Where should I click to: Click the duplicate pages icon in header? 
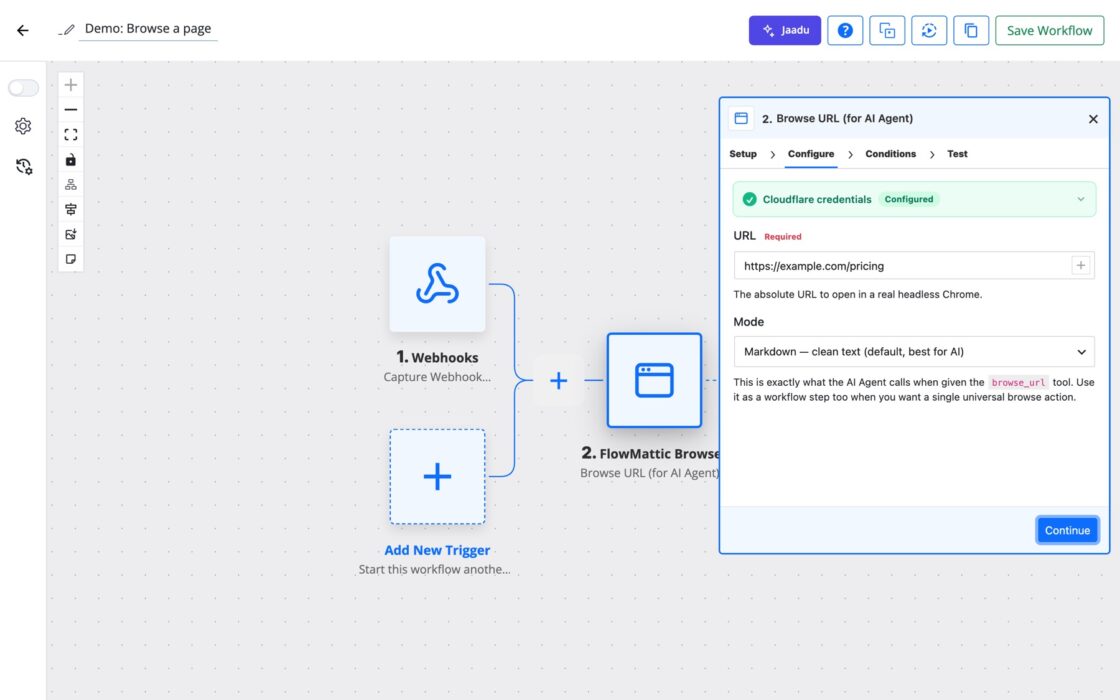pyautogui.click(x=971, y=30)
